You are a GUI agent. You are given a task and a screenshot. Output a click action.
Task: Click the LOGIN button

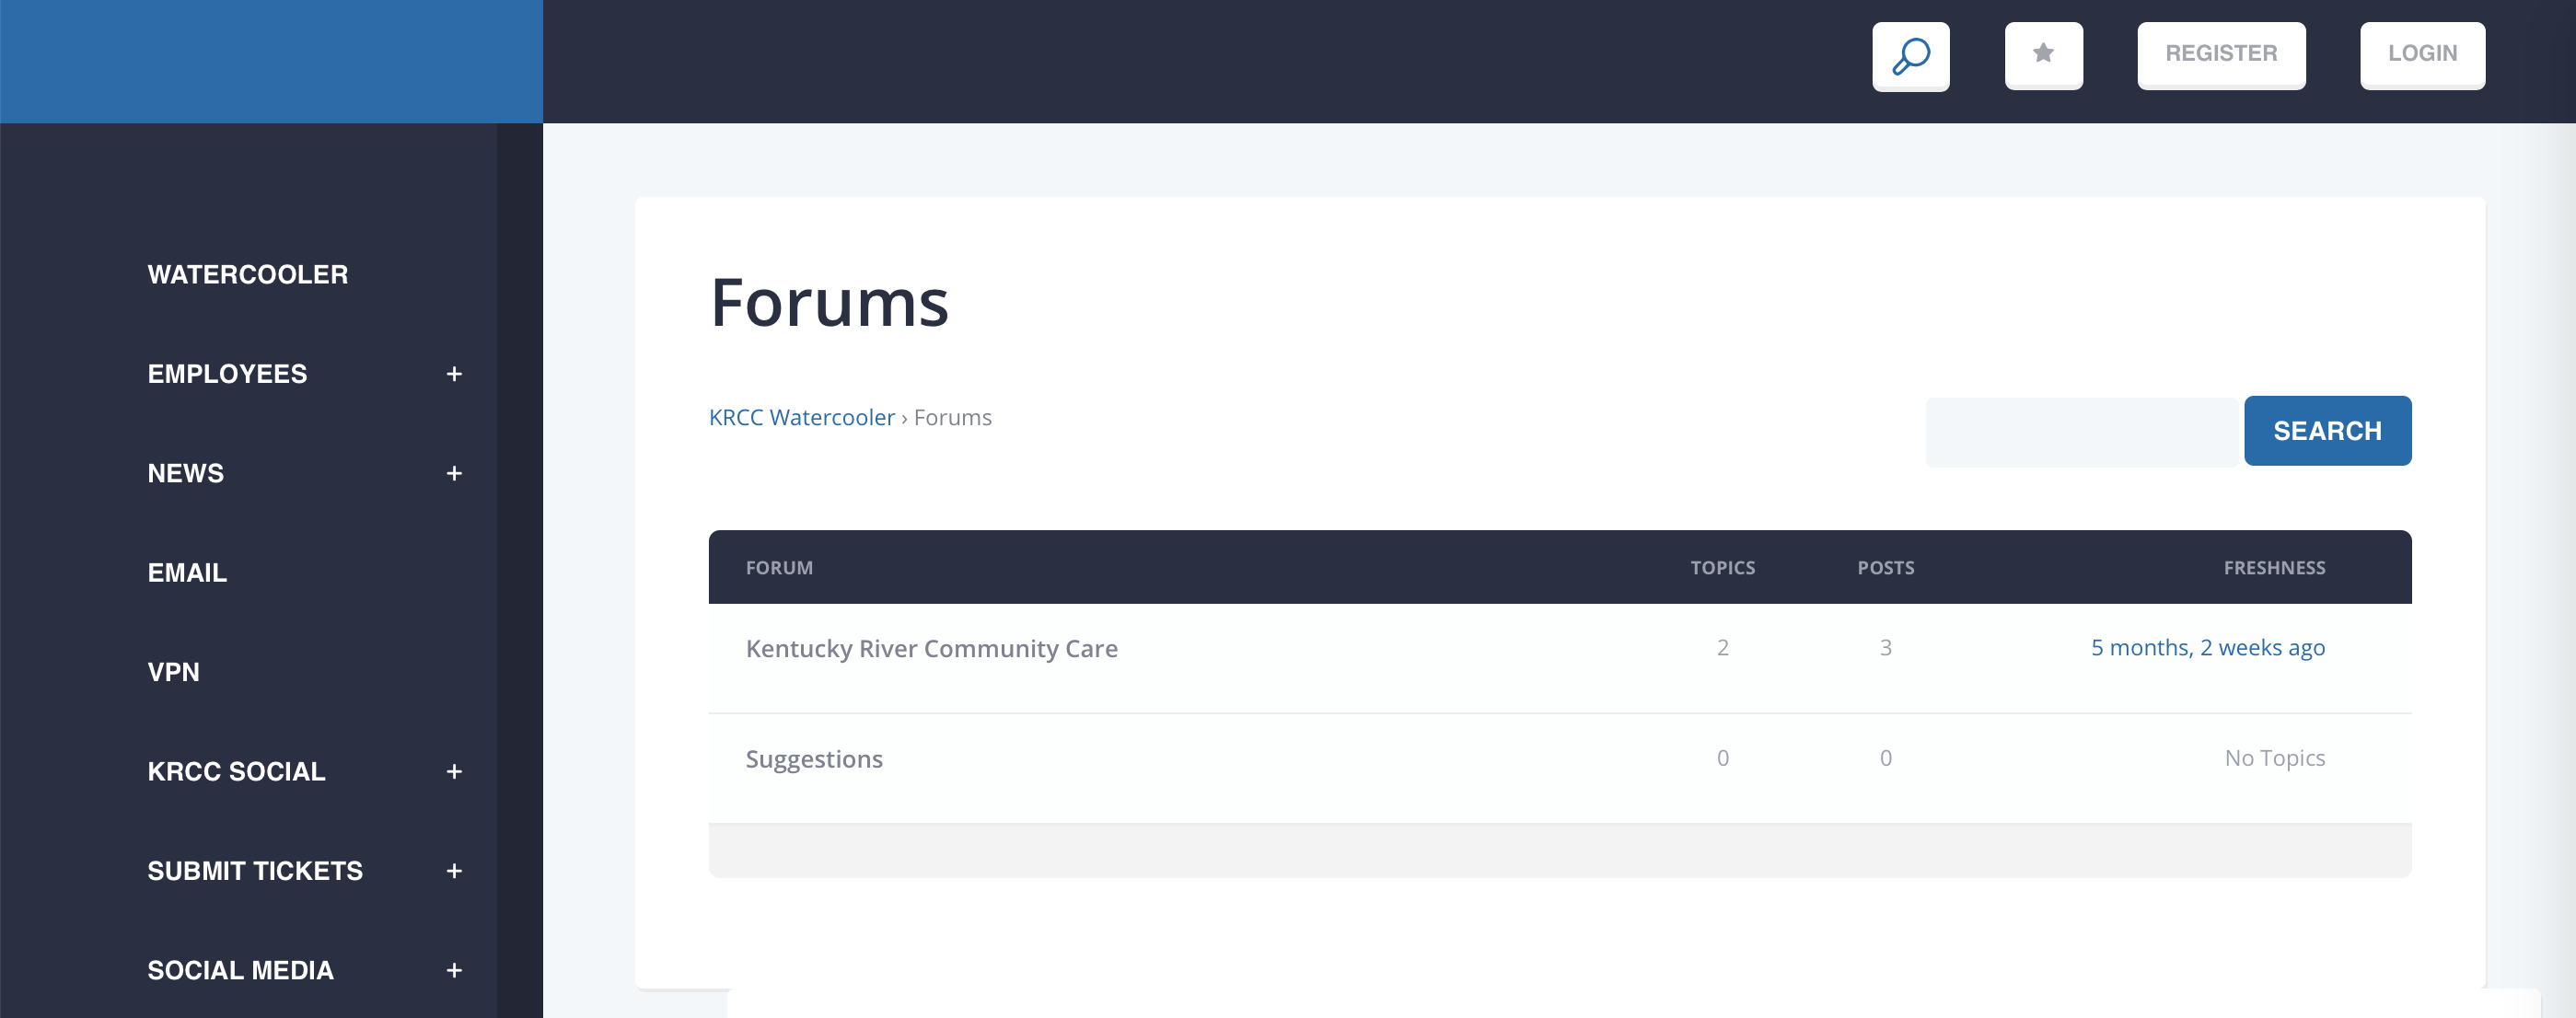pos(2422,56)
